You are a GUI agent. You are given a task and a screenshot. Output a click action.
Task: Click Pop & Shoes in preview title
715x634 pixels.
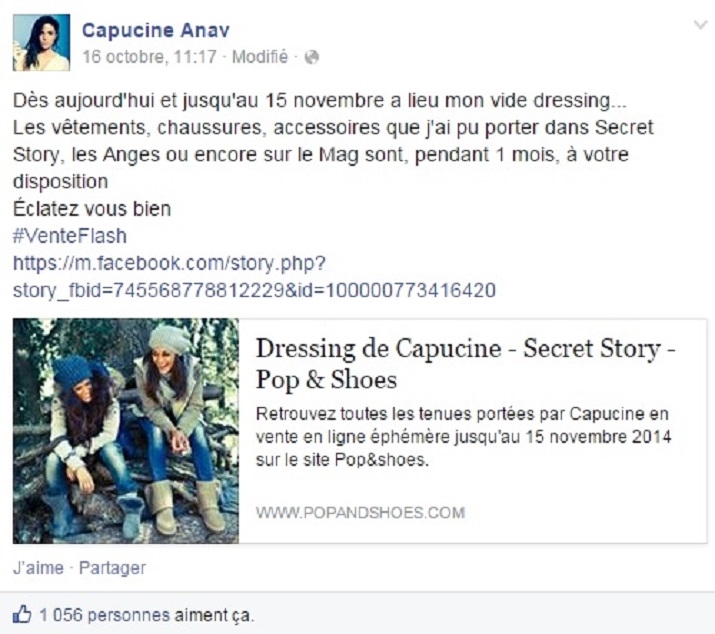click(x=326, y=380)
